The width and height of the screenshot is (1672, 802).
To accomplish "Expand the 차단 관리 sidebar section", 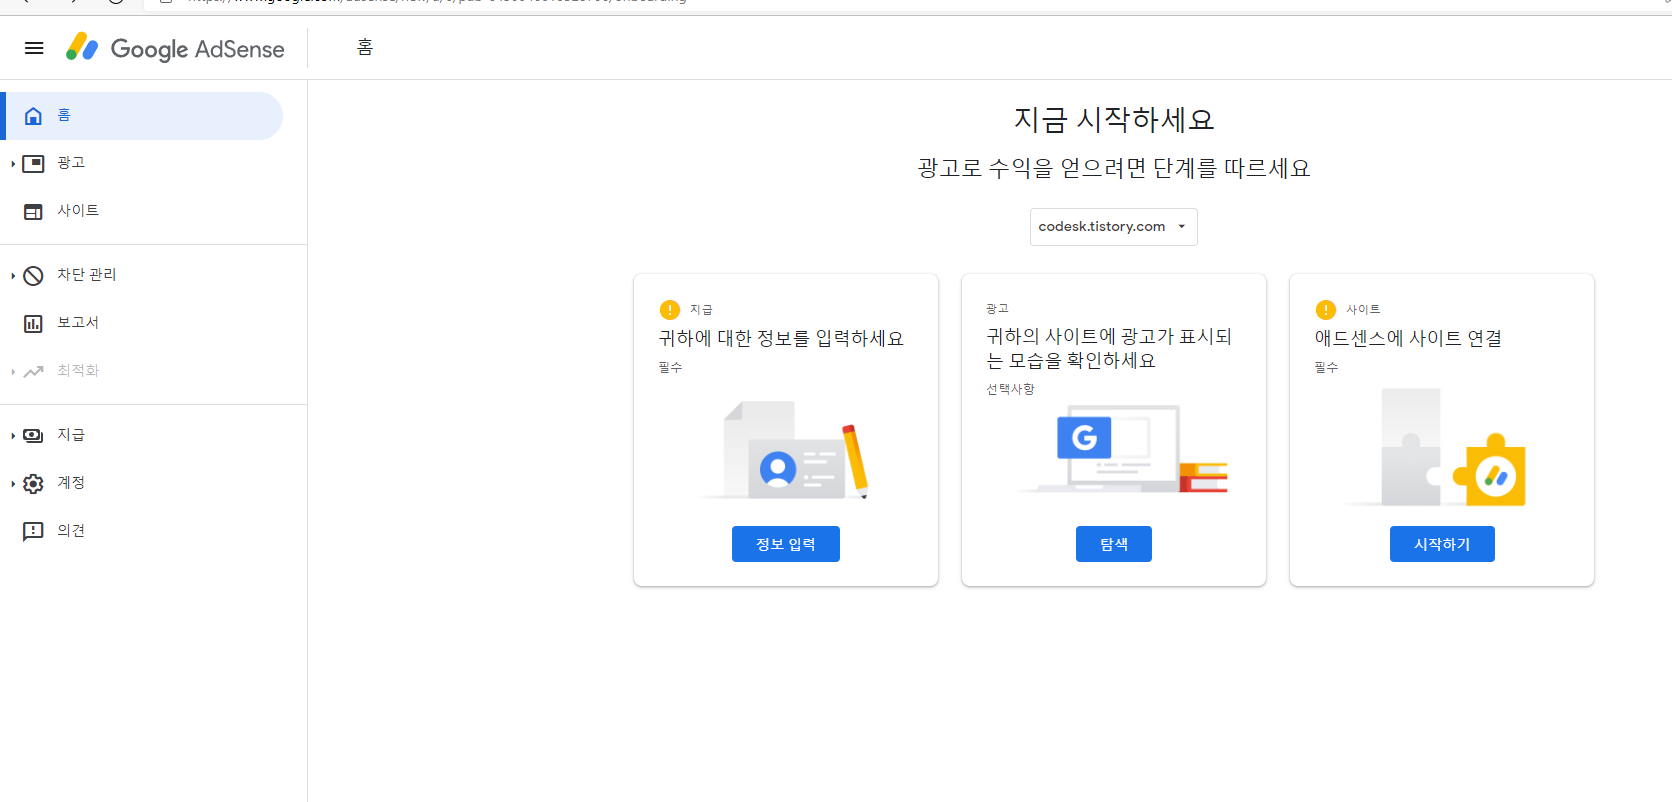I will (x=12, y=275).
